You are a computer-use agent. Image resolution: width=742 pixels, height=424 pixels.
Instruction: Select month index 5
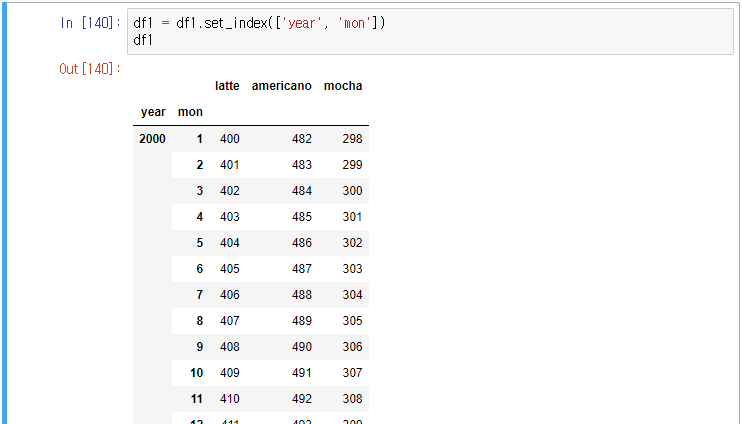click(x=200, y=243)
